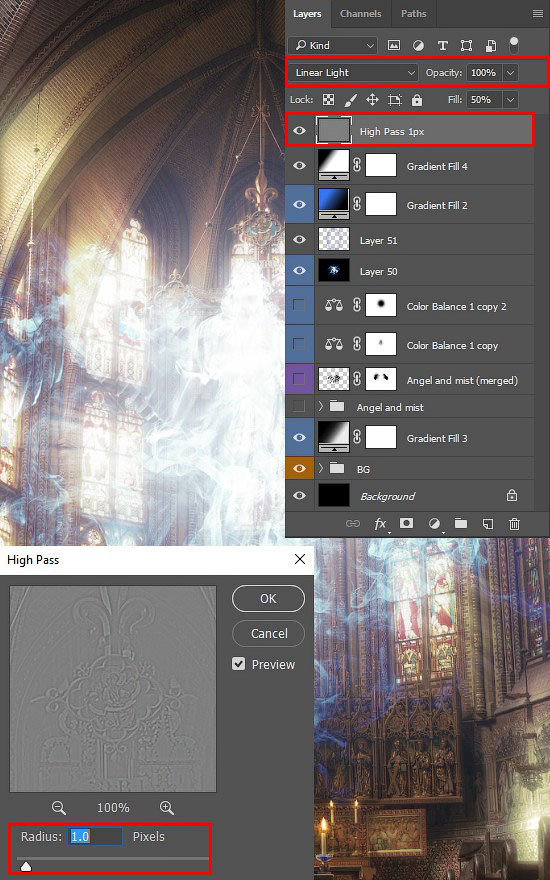The image size is (550, 880).
Task: Open the fx layer style menu
Action: coord(381,524)
